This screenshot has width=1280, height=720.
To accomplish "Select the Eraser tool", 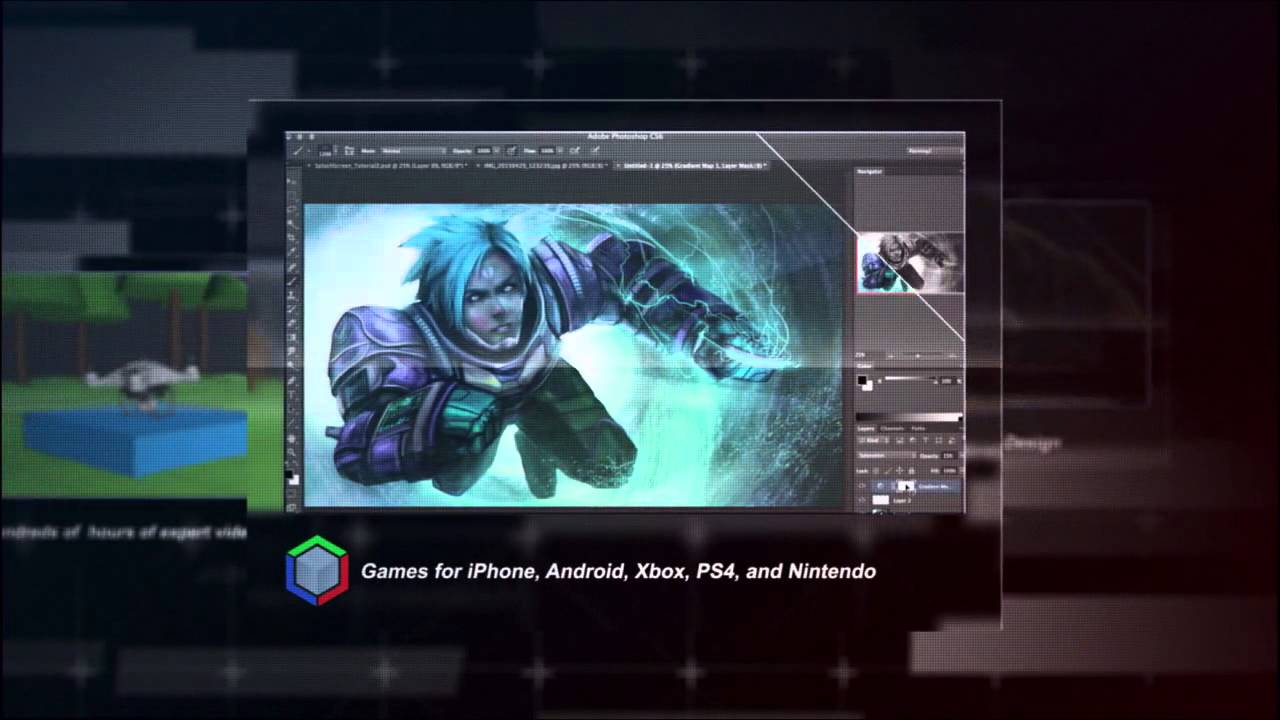I will [291, 323].
